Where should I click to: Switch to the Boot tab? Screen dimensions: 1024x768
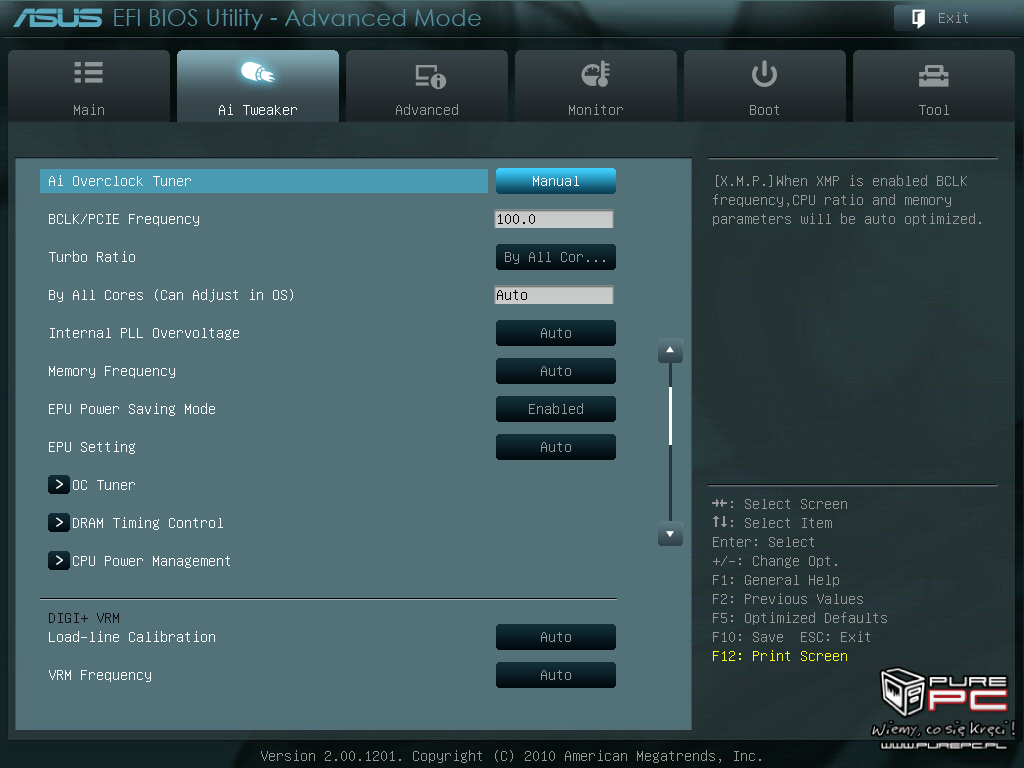(x=765, y=86)
